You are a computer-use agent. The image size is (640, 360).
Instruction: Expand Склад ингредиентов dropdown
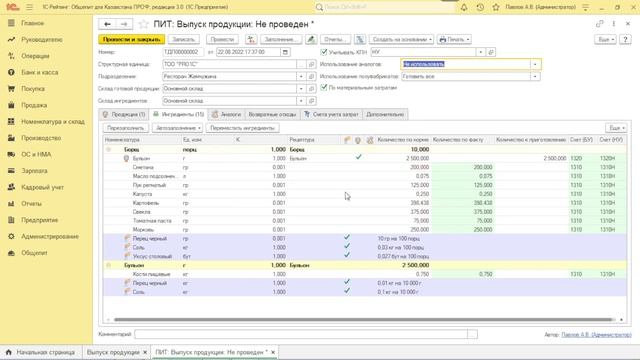(x=301, y=101)
